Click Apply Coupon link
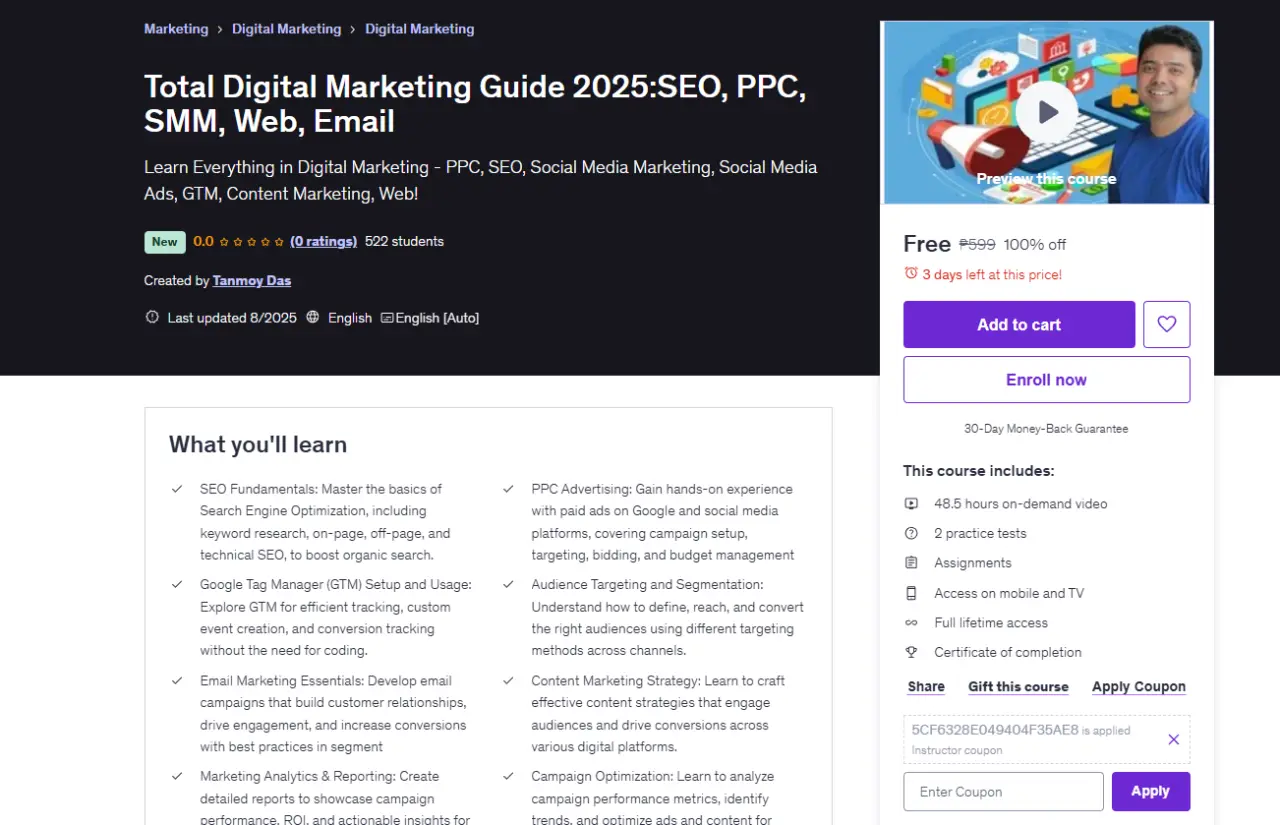This screenshot has height=825, width=1280. point(1139,687)
